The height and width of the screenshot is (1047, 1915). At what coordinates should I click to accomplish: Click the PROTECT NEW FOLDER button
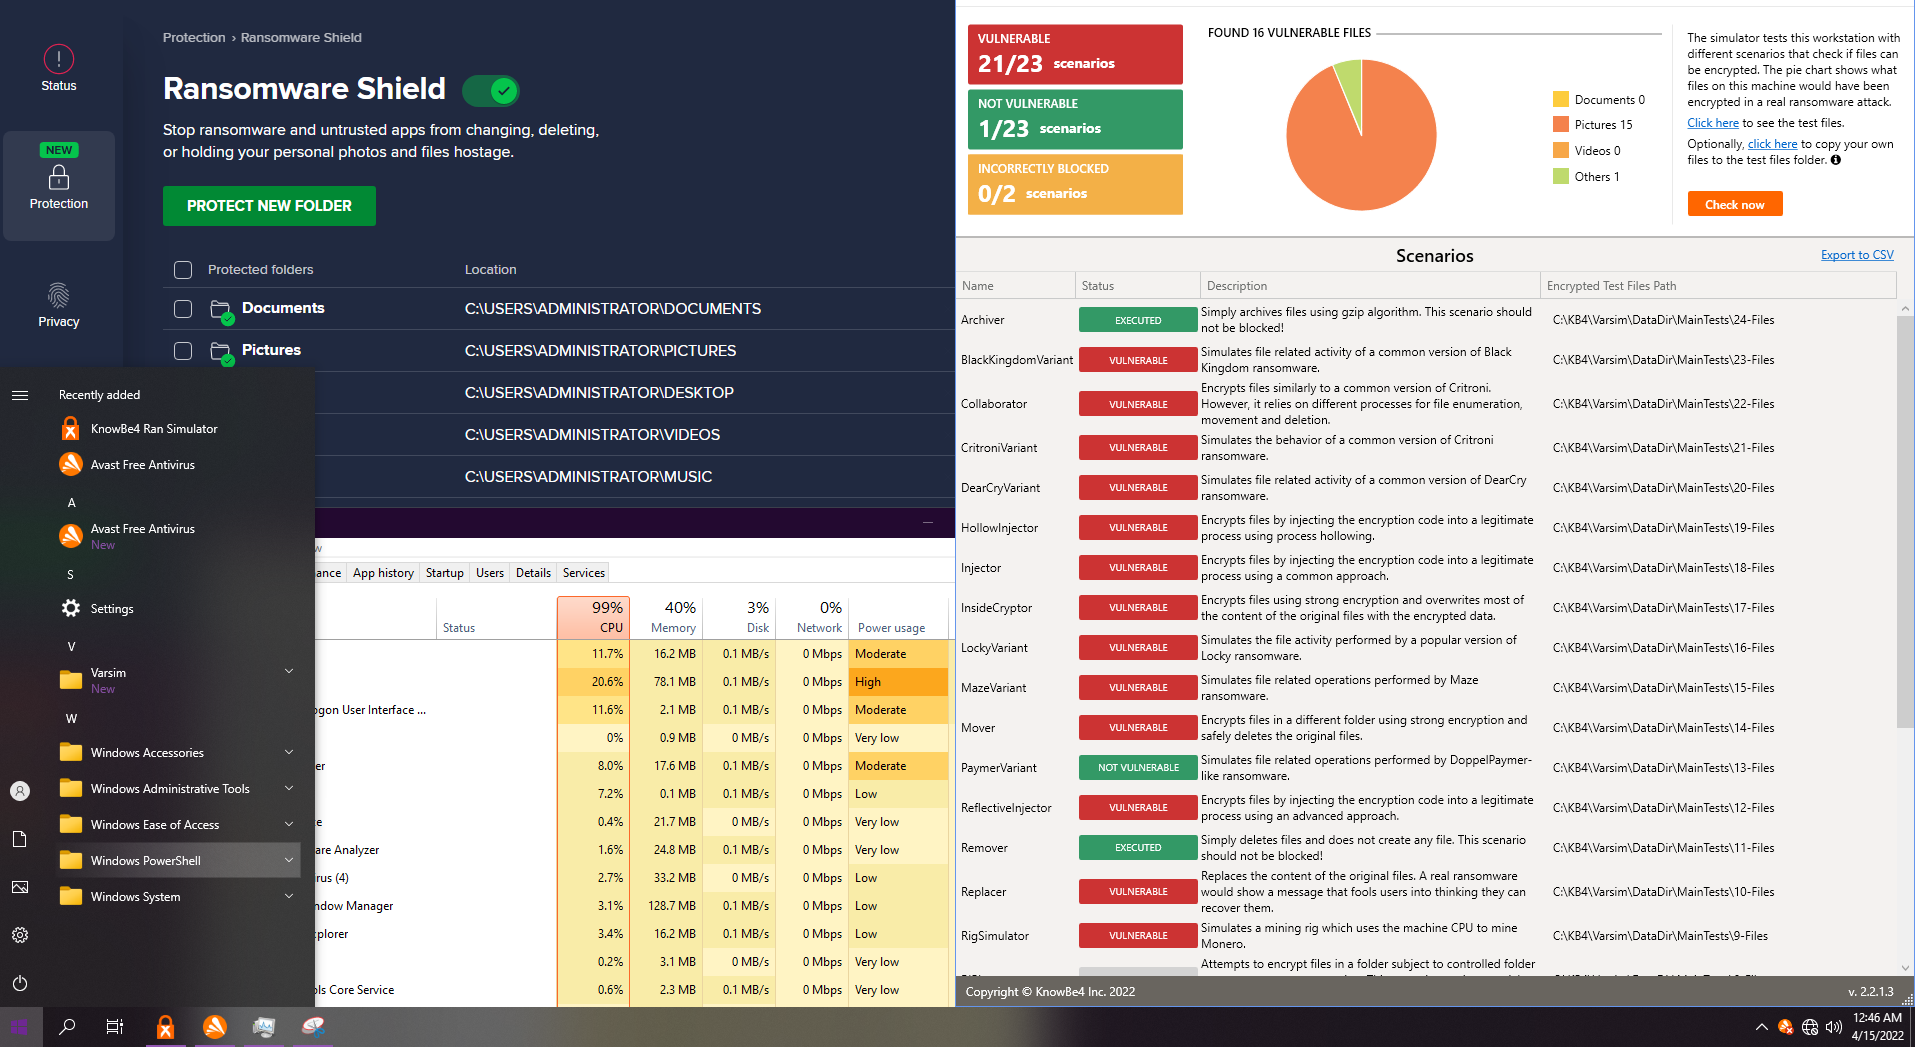[269, 206]
